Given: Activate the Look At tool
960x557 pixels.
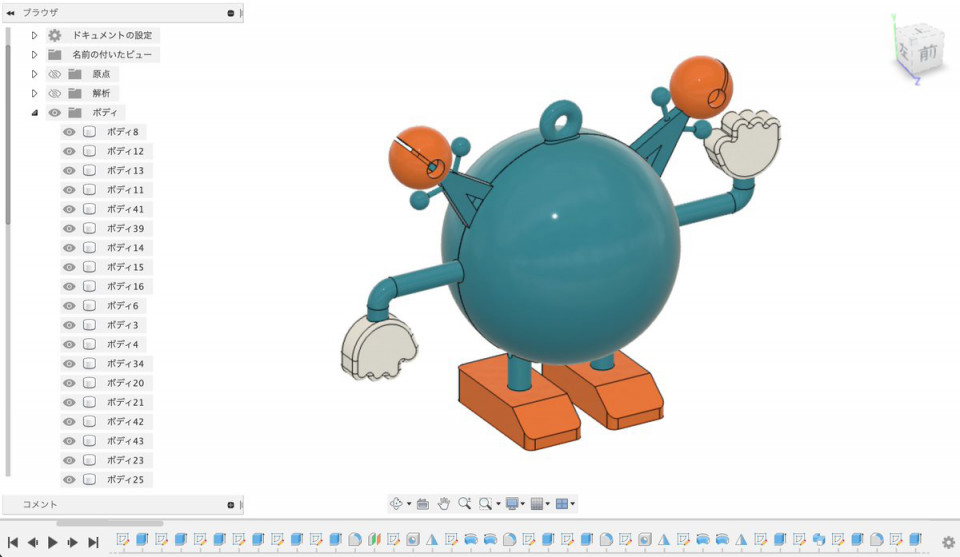Looking at the screenshot, I should coord(422,504).
